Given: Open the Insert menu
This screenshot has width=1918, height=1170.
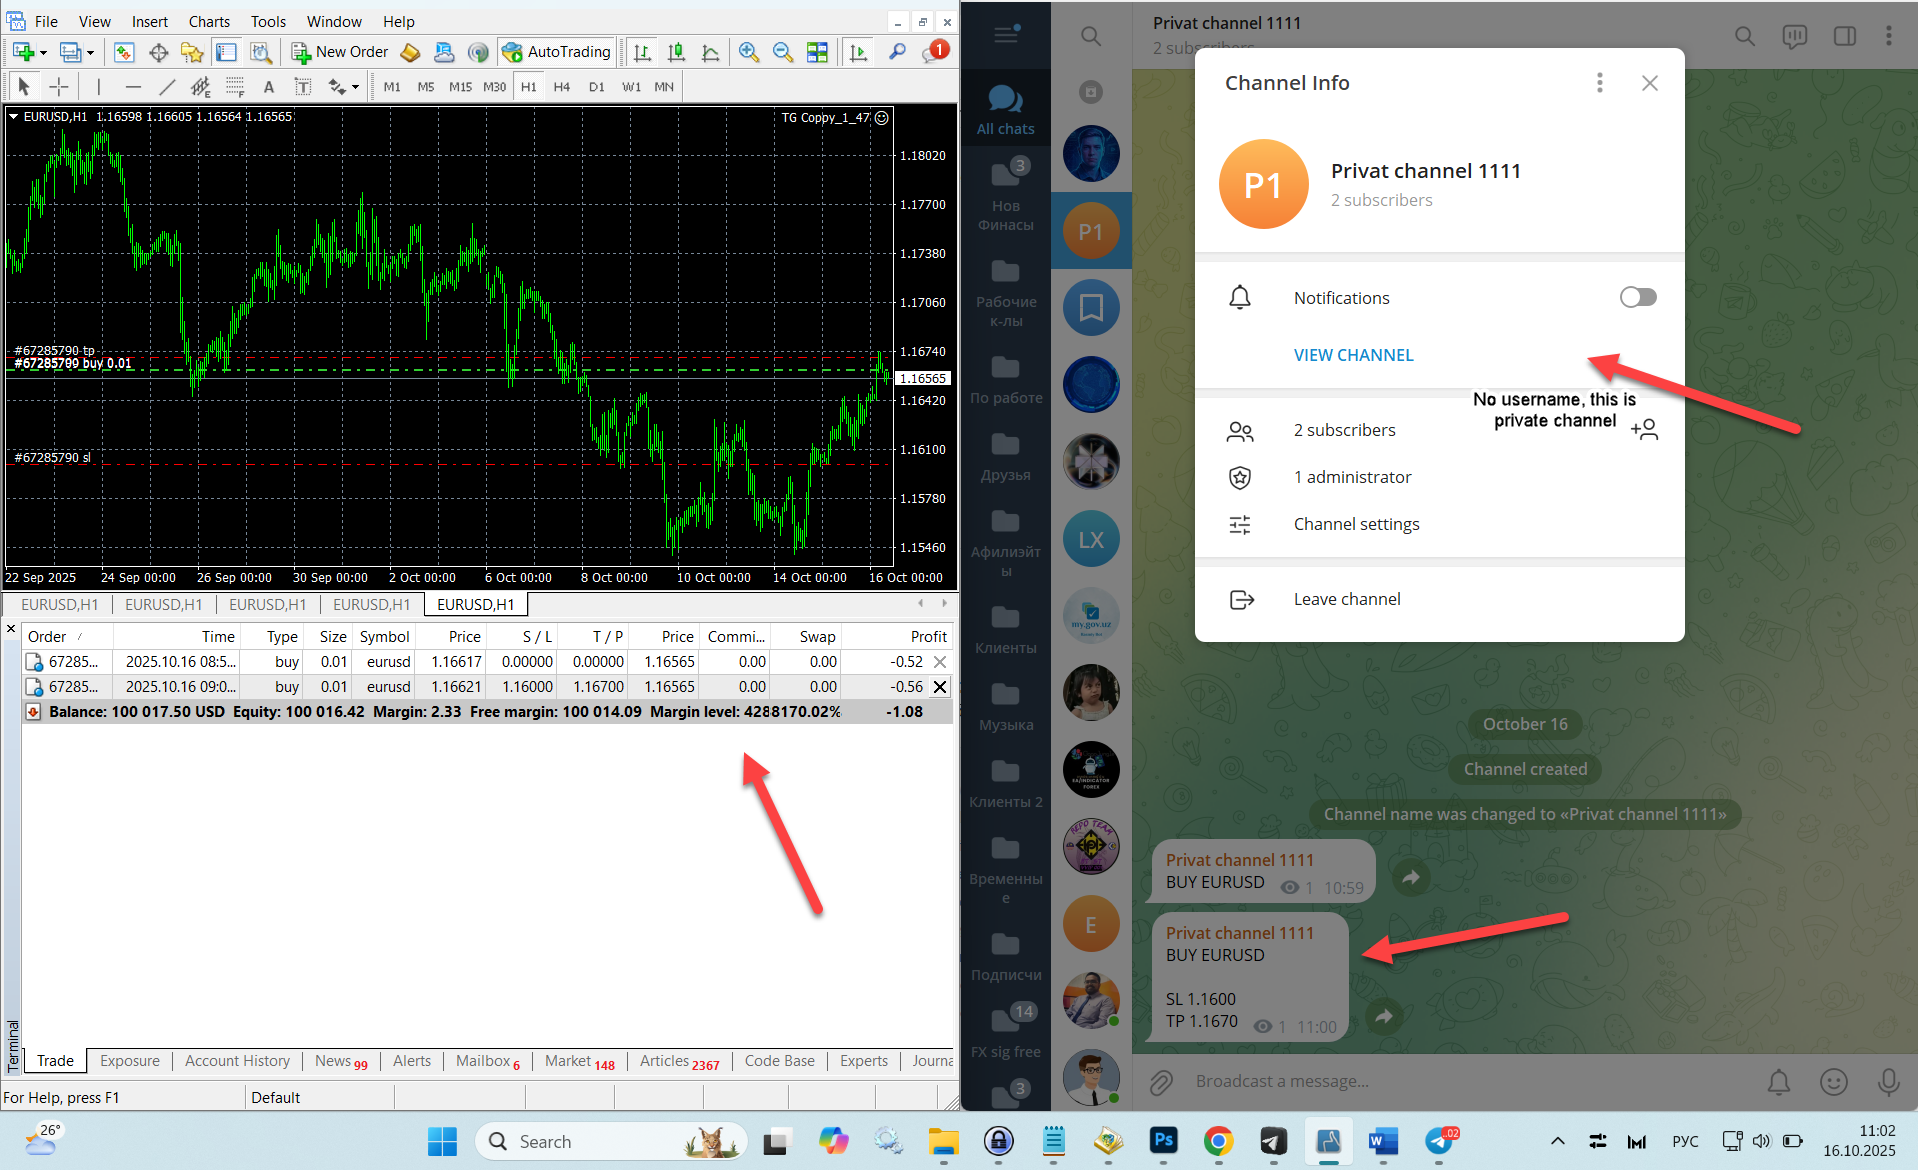Looking at the screenshot, I should click(x=150, y=21).
